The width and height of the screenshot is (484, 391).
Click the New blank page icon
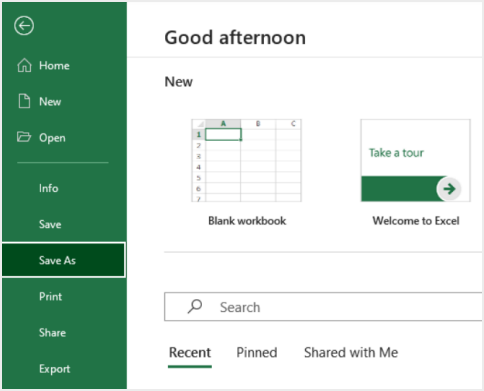(24, 101)
